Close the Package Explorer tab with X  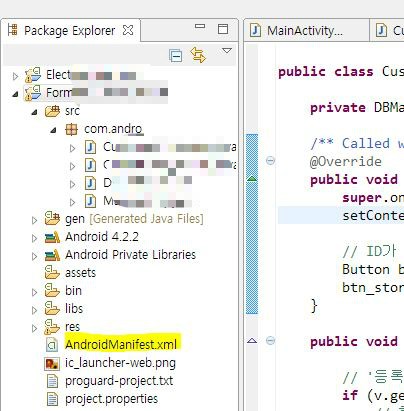128,30
